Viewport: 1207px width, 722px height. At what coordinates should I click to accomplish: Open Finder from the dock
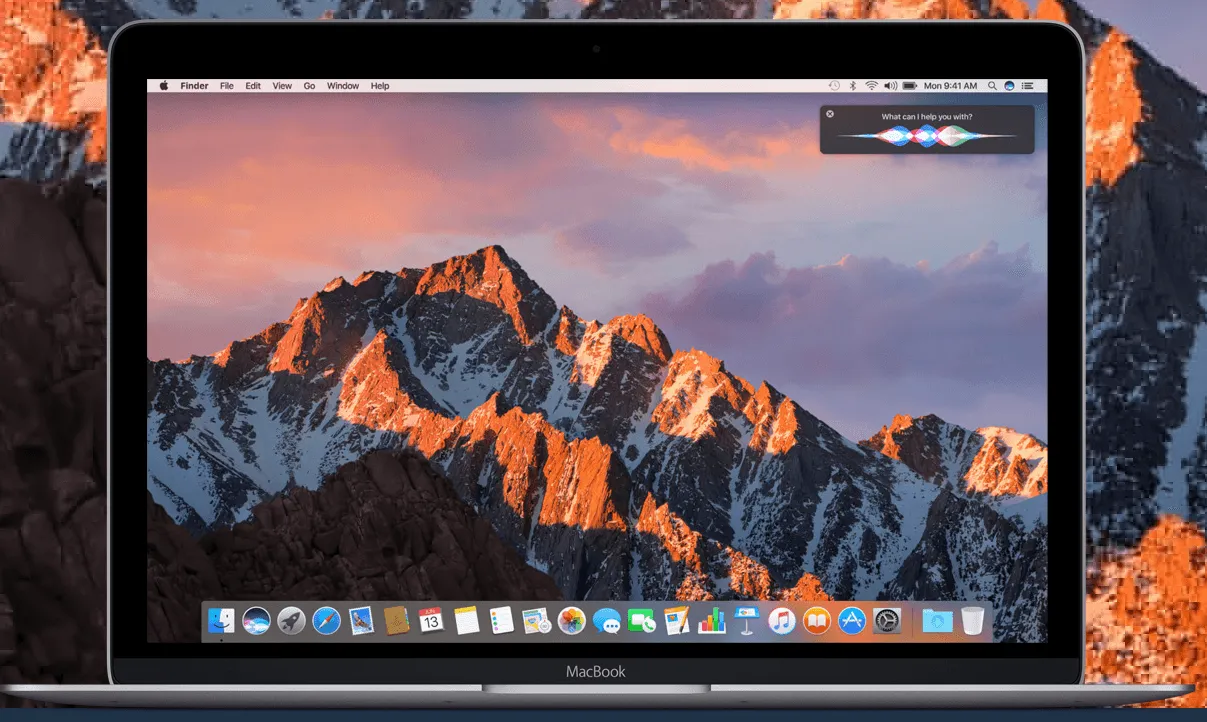point(221,621)
